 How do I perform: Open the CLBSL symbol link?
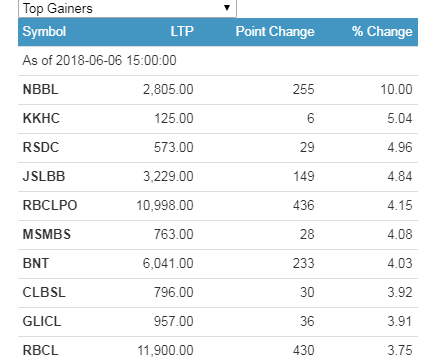coord(44,292)
